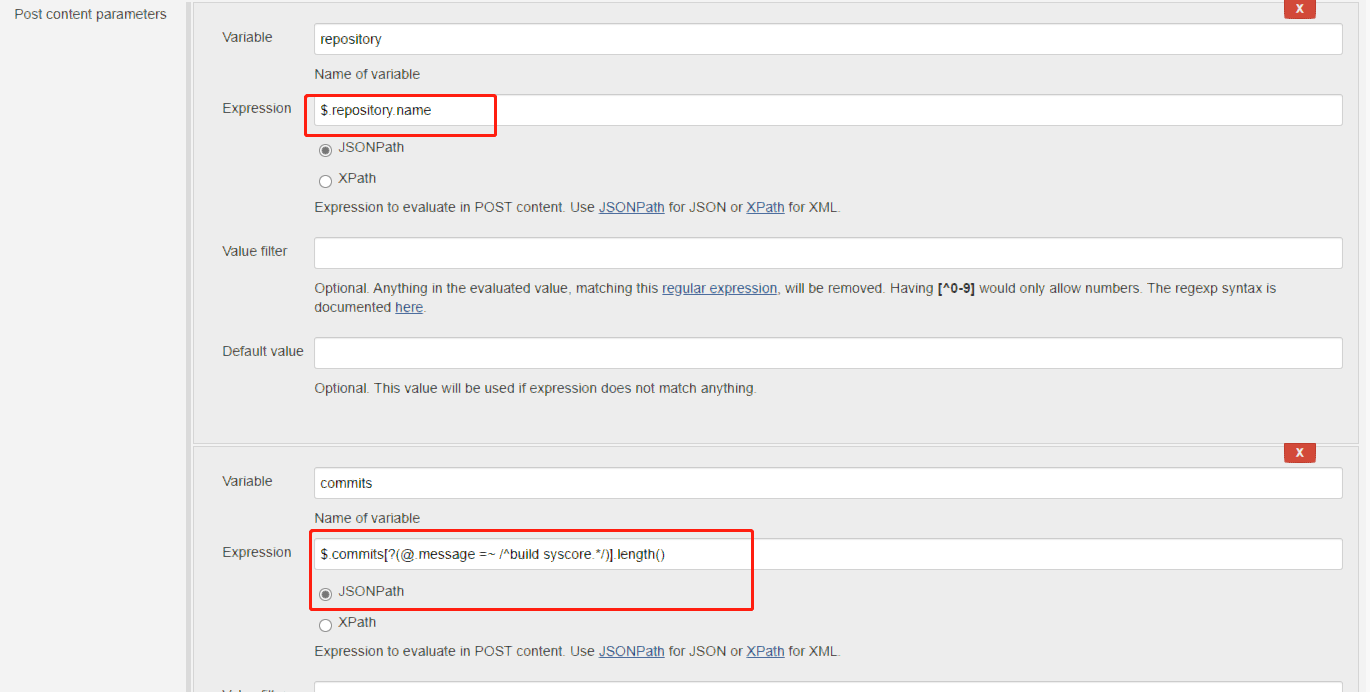Select JSONPath radio for repository expression
Screen dimensions: 1370x692
pyautogui.click(x=325, y=150)
